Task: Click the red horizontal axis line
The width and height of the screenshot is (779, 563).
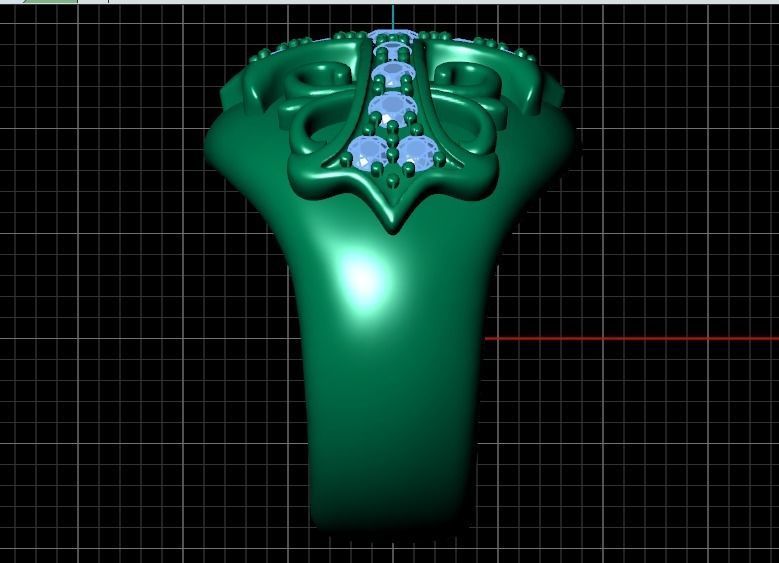Action: [x=631, y=339]
